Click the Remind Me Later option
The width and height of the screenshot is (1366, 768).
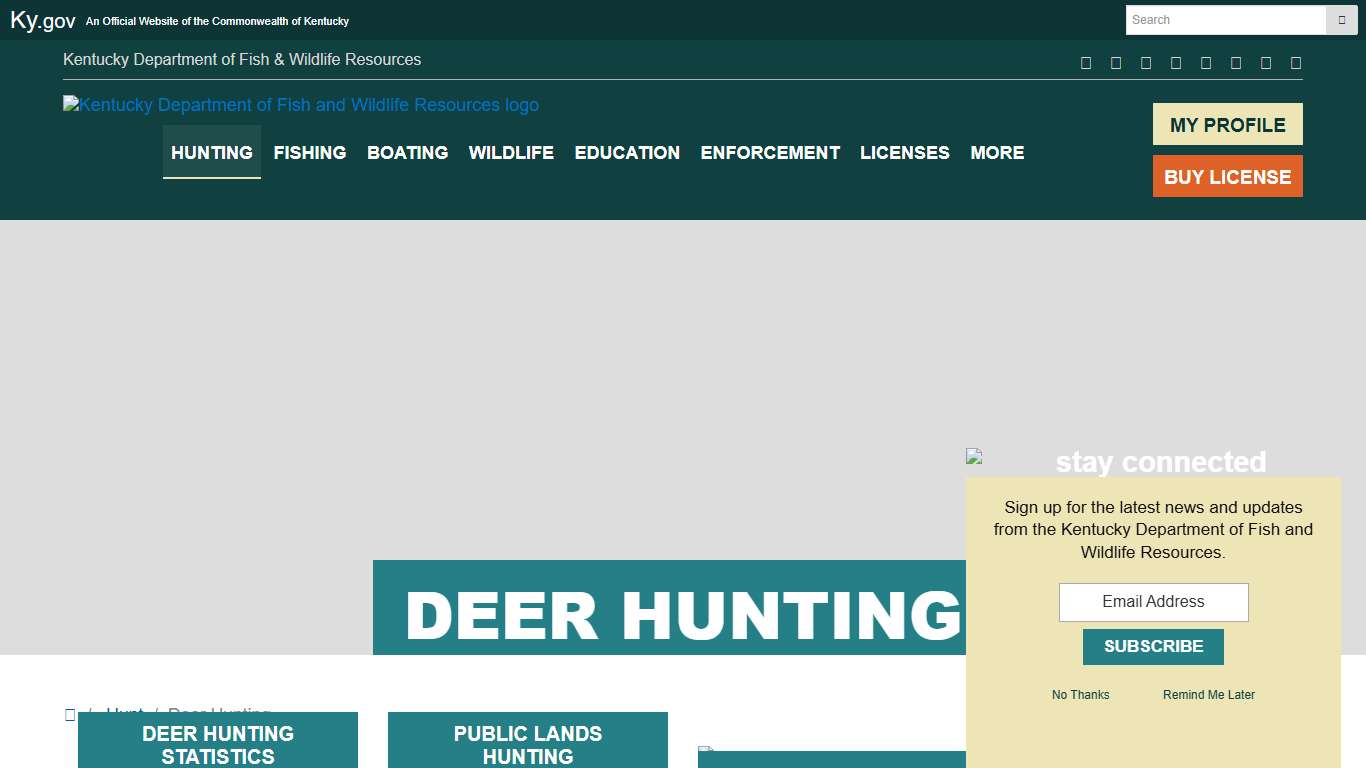pyautogui.click(x=1208, y=694)
